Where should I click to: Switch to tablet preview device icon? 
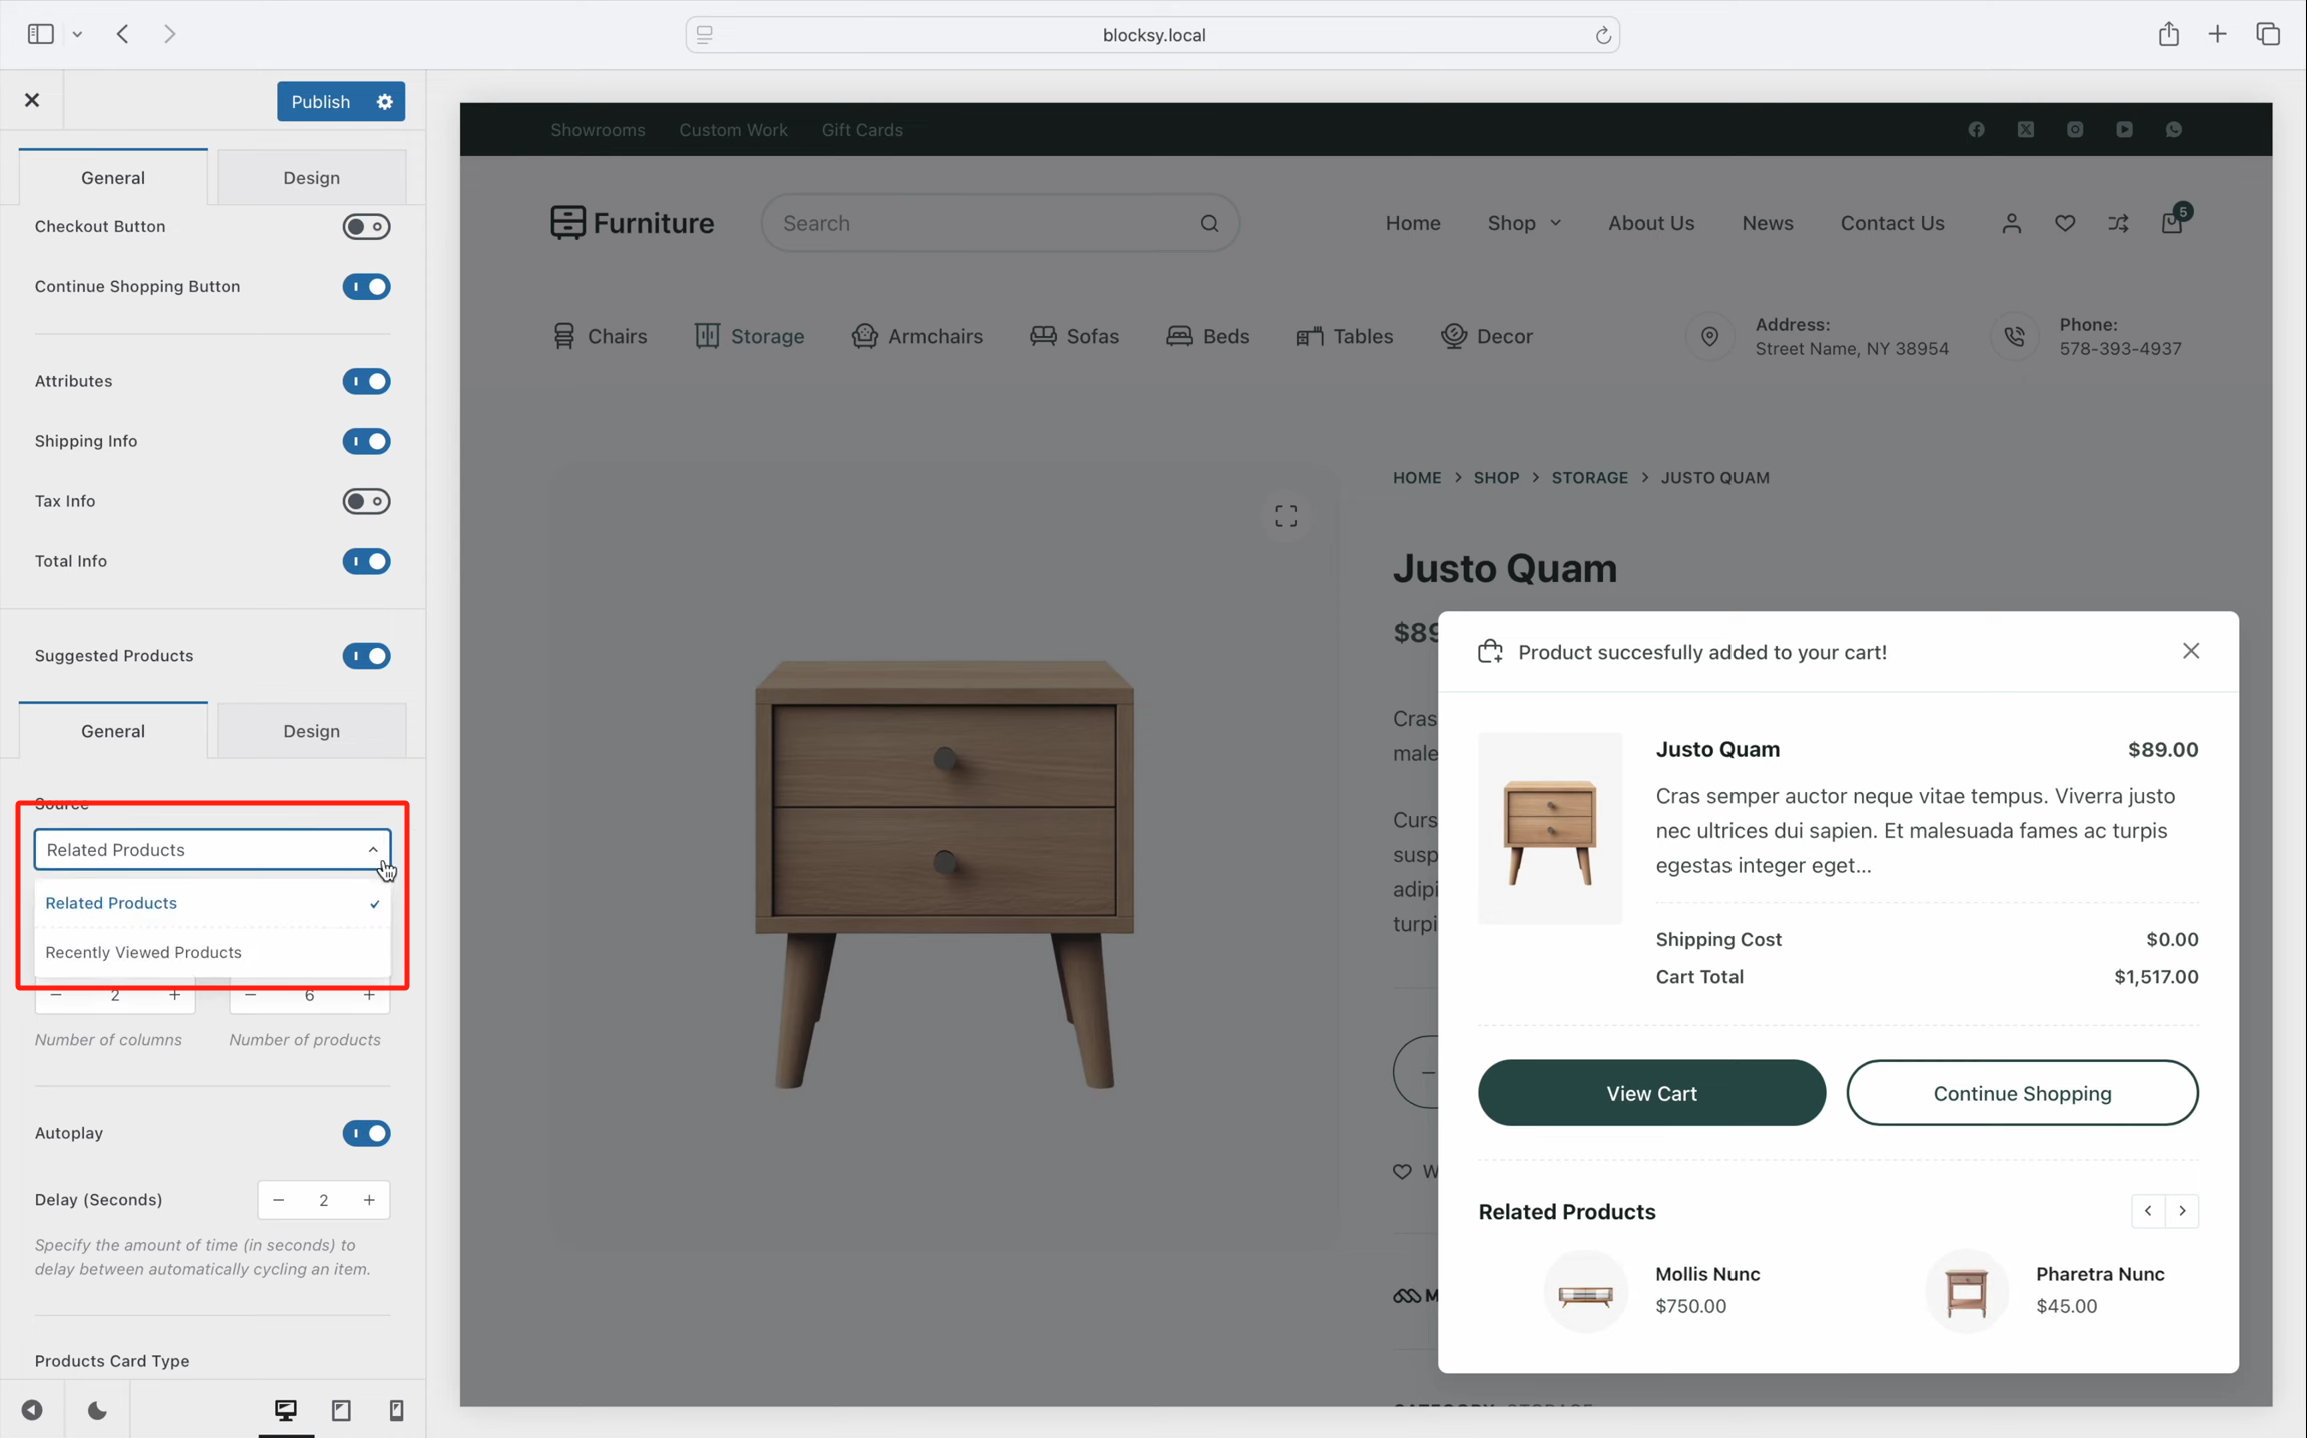pyautogui.click(x=341, y=1410)
